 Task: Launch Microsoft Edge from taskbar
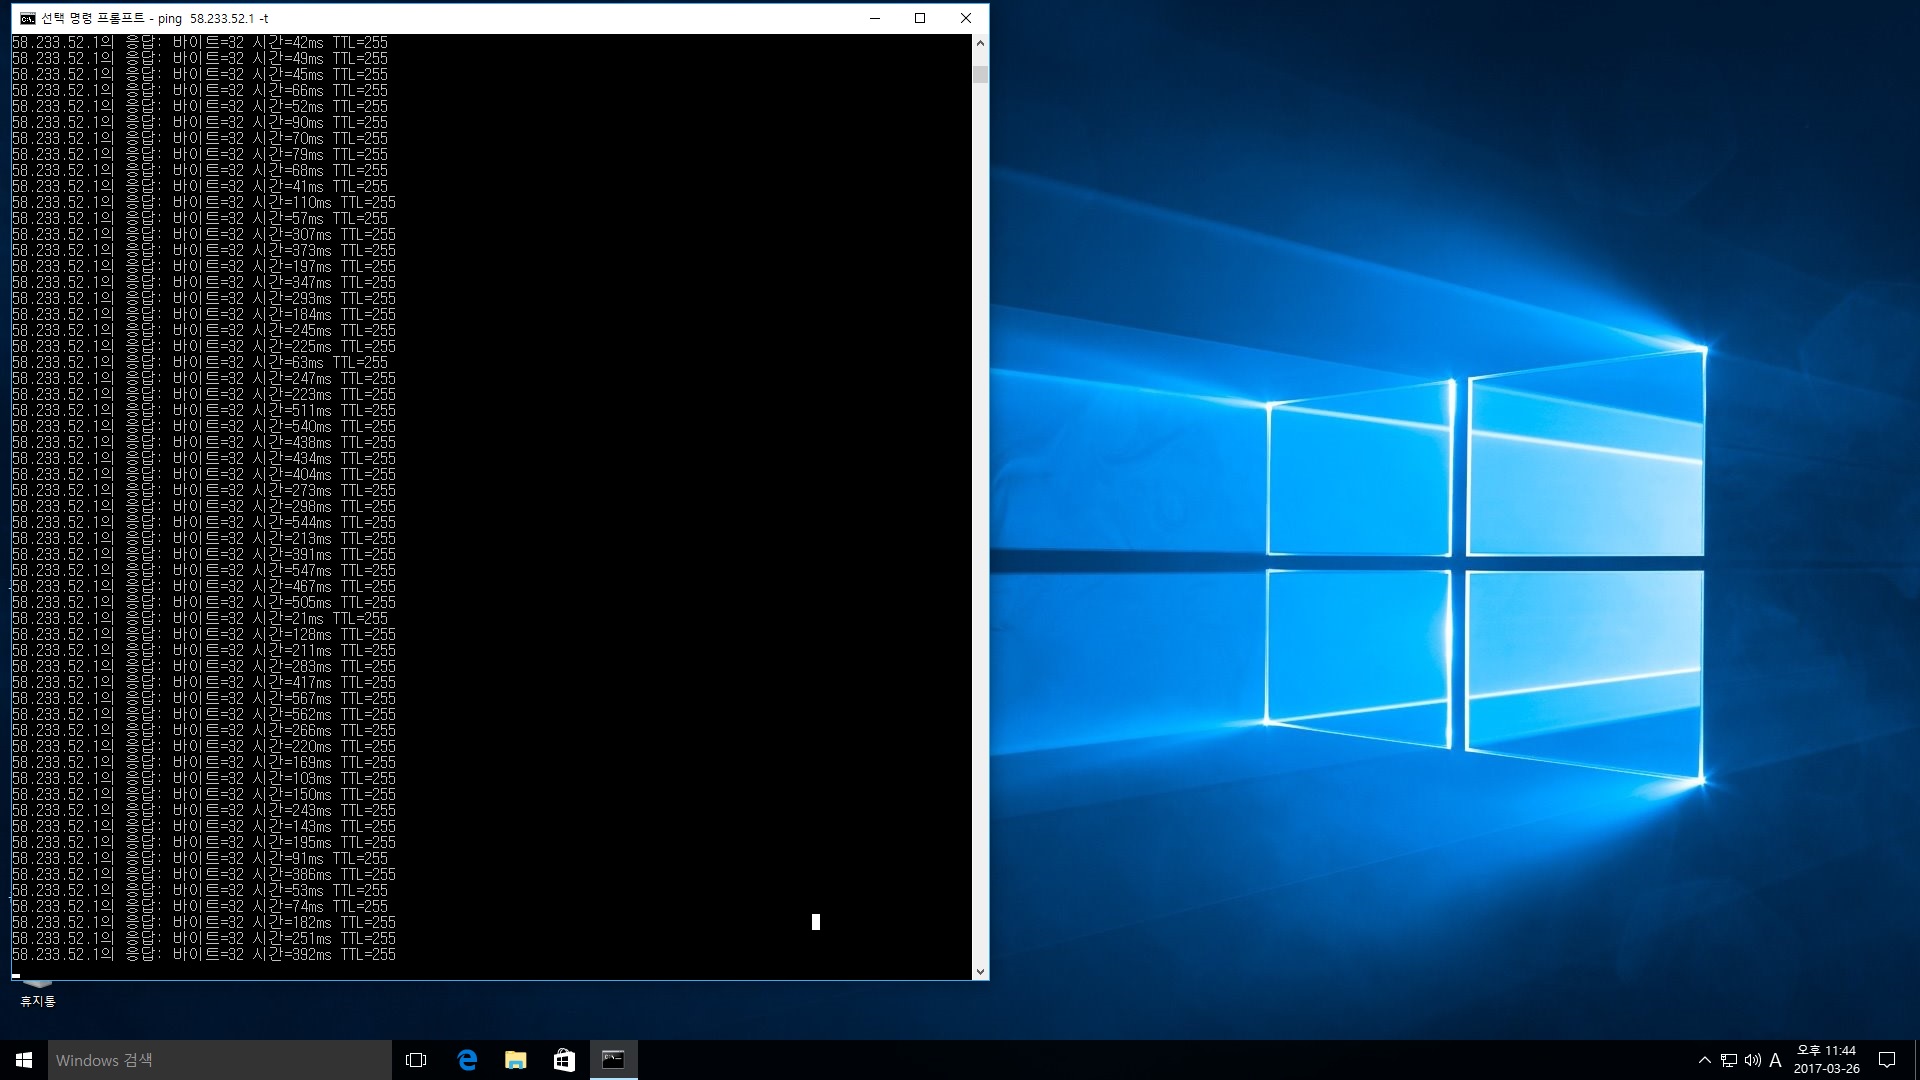pos(467,1060)
